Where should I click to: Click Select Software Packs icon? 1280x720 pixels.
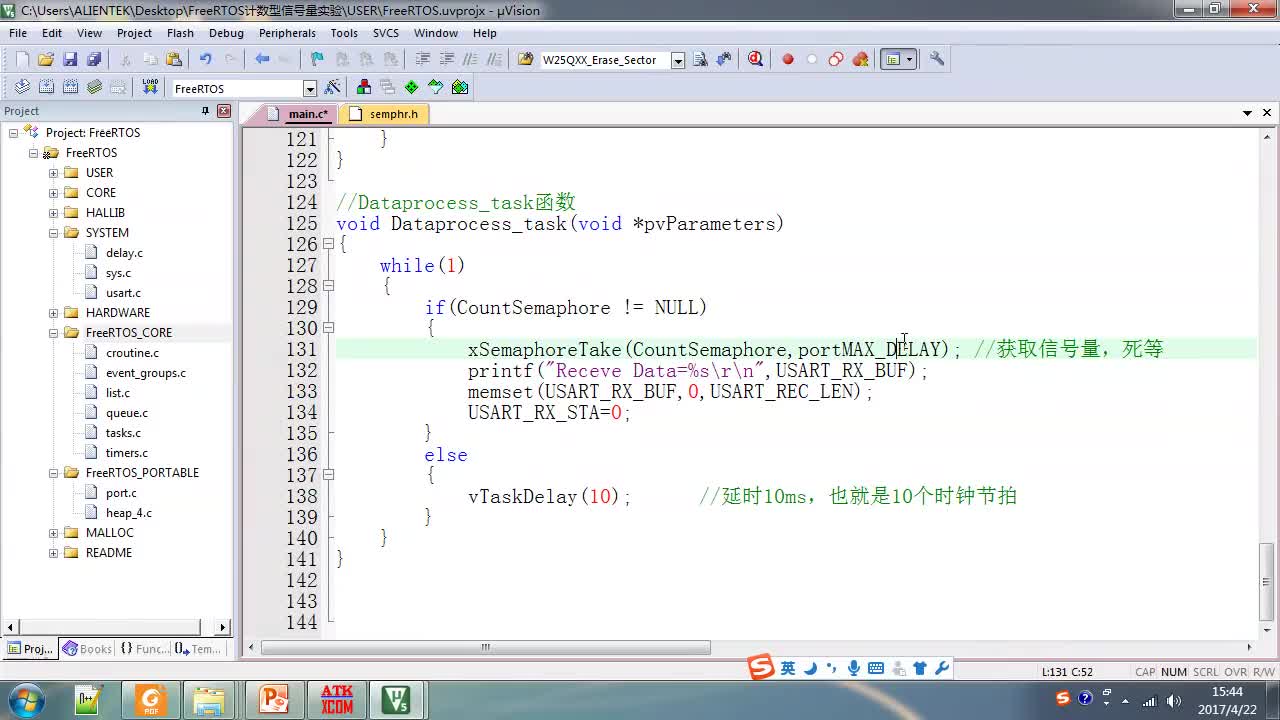click(435, 88)
